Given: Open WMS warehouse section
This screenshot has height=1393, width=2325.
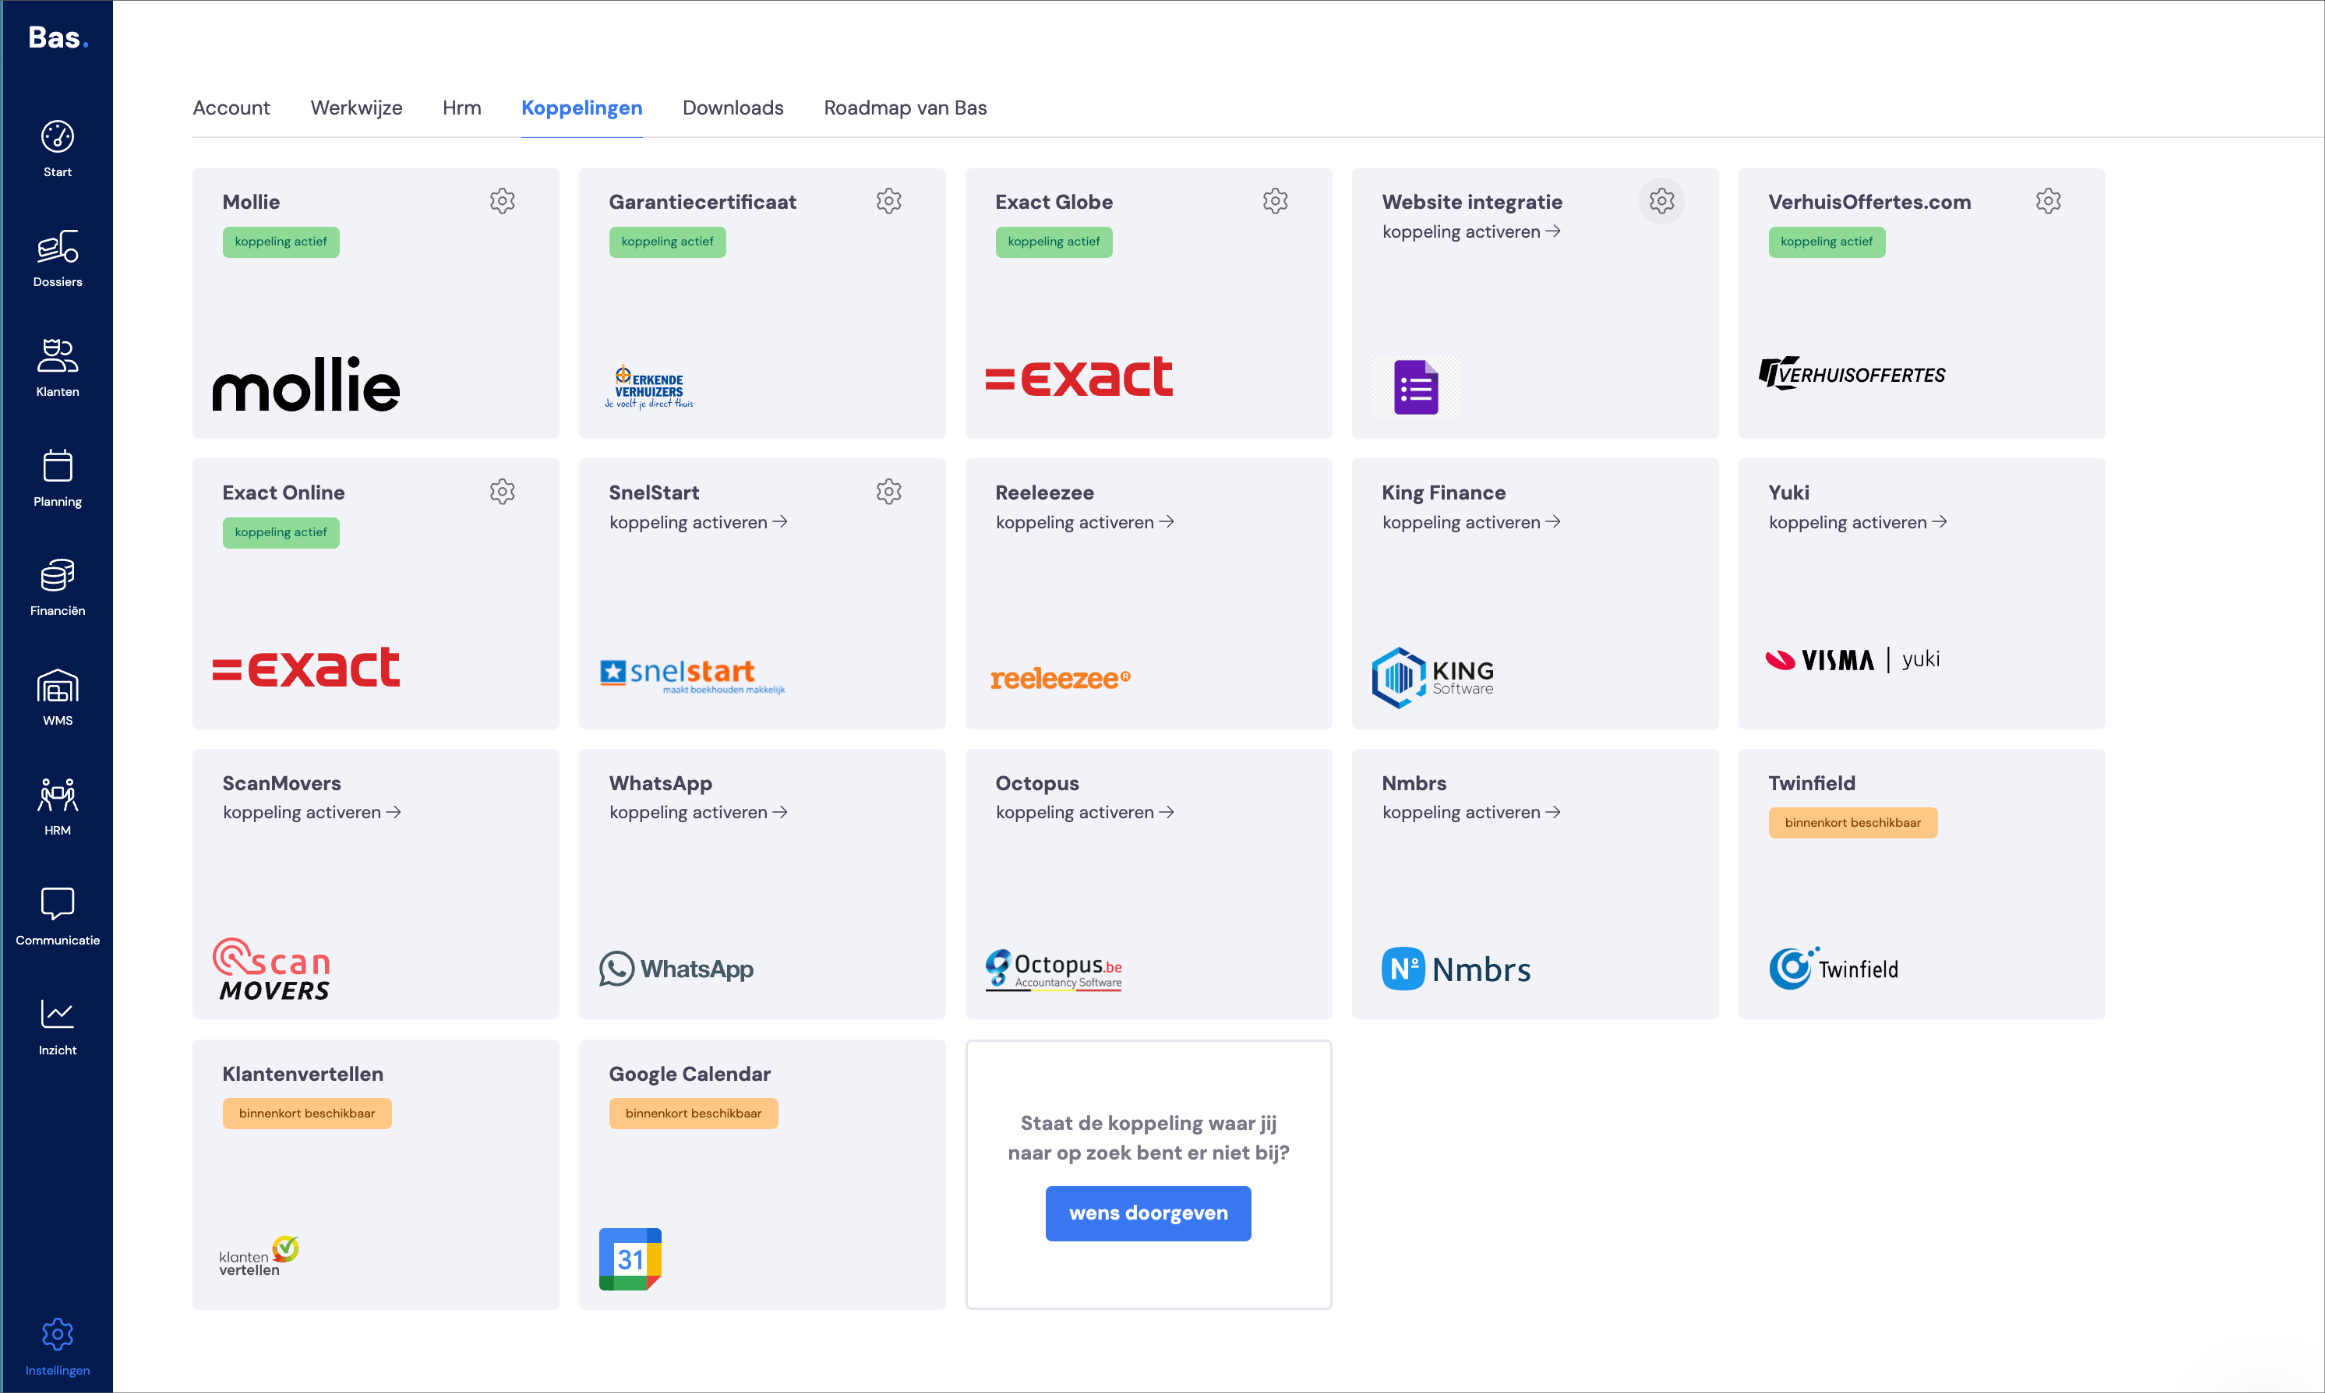Looking at the screenshot, I should click(57, 698).
